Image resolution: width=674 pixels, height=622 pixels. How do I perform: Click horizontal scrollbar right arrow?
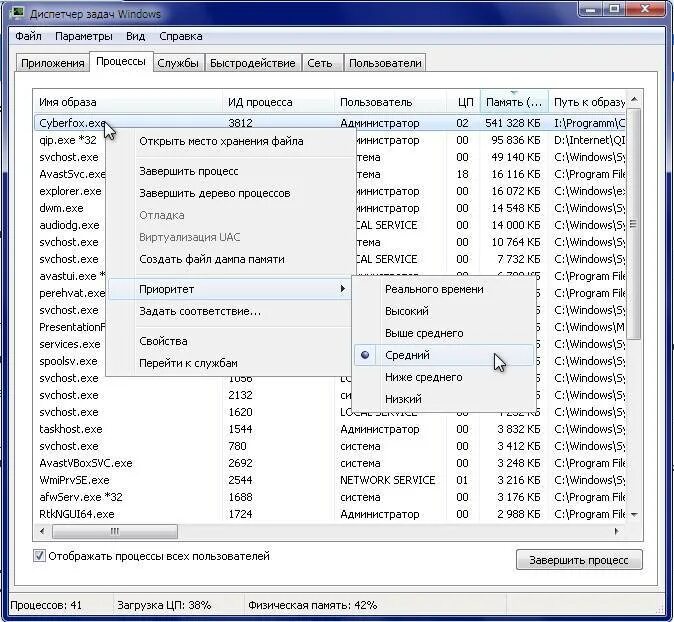[617, 531]
